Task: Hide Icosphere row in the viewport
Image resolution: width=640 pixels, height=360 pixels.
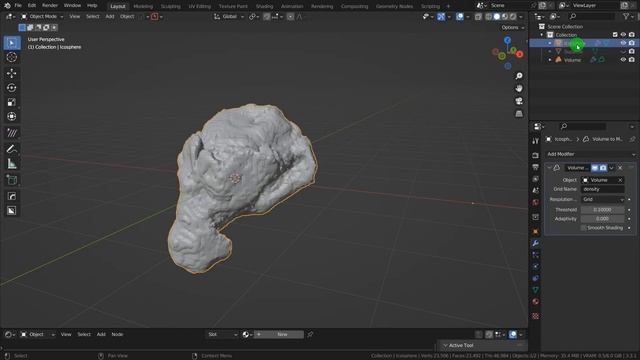Action: (623, 43)
